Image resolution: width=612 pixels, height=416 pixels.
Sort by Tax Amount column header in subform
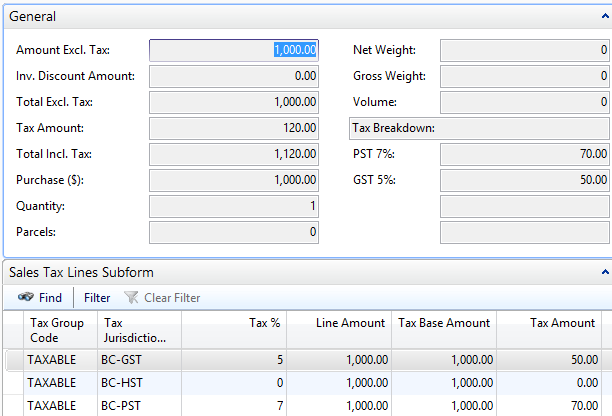[549, 330]
